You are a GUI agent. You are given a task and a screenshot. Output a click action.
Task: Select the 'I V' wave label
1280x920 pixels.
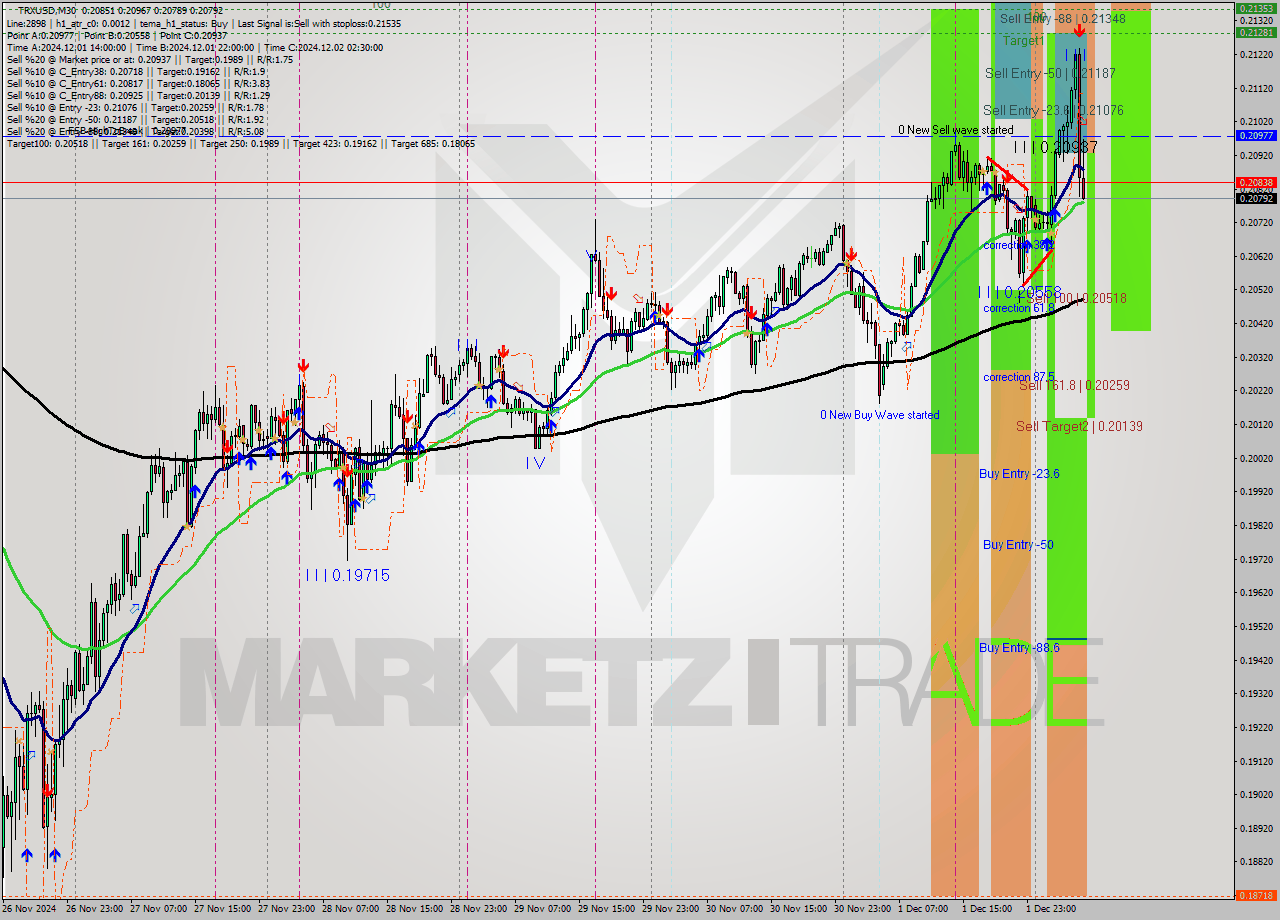pyautogui.click(x=535, y=463)
